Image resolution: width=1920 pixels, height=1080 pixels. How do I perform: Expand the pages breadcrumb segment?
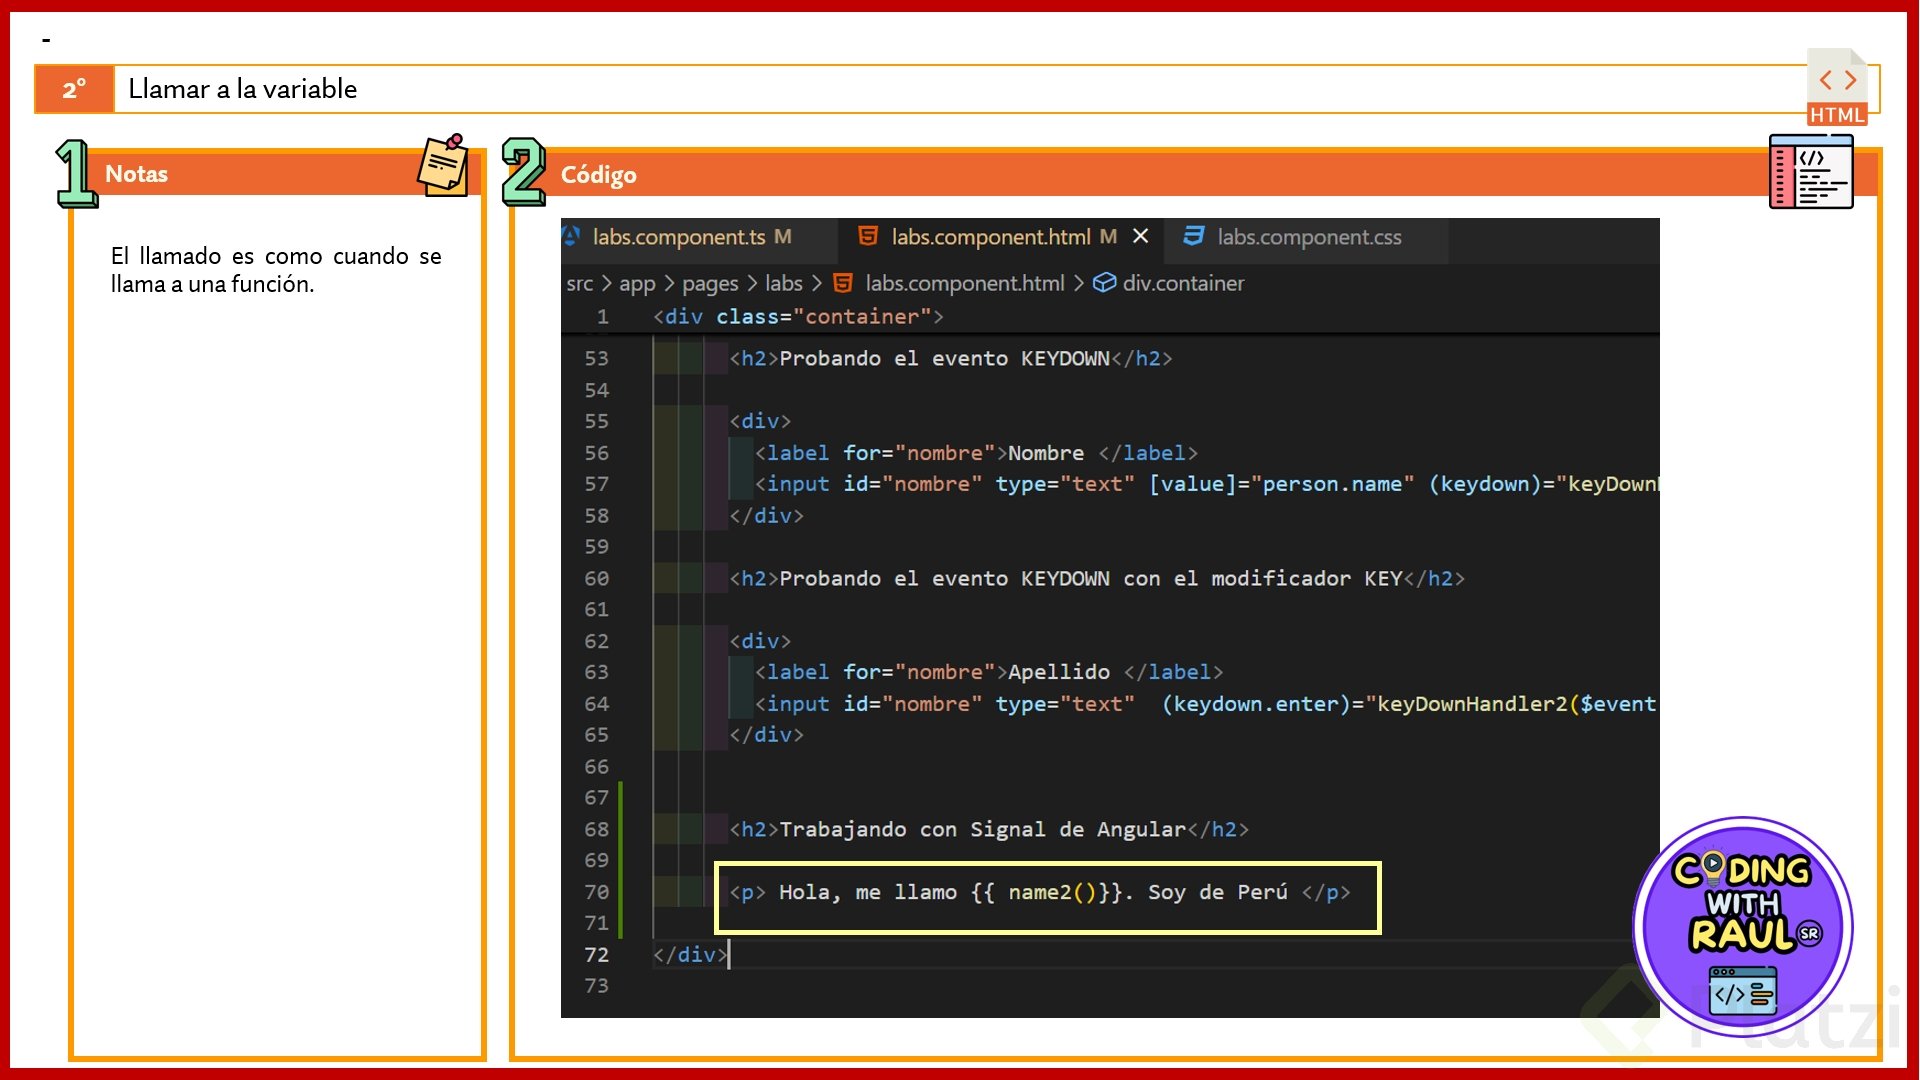(x=709, y=284)
